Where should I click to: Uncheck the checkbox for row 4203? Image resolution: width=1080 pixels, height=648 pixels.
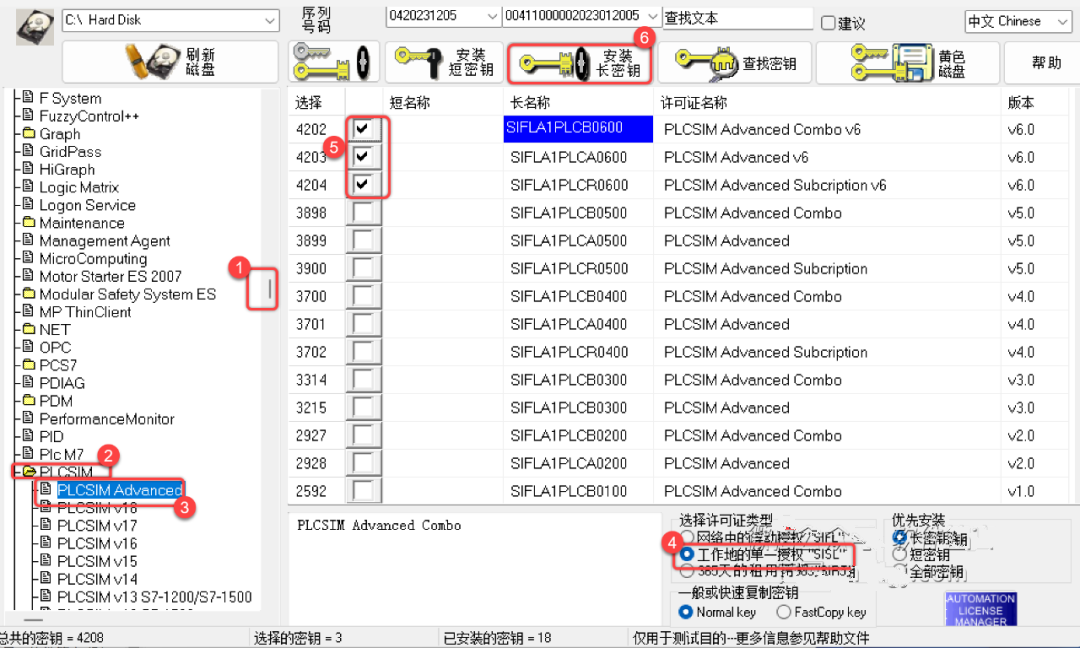362,156
